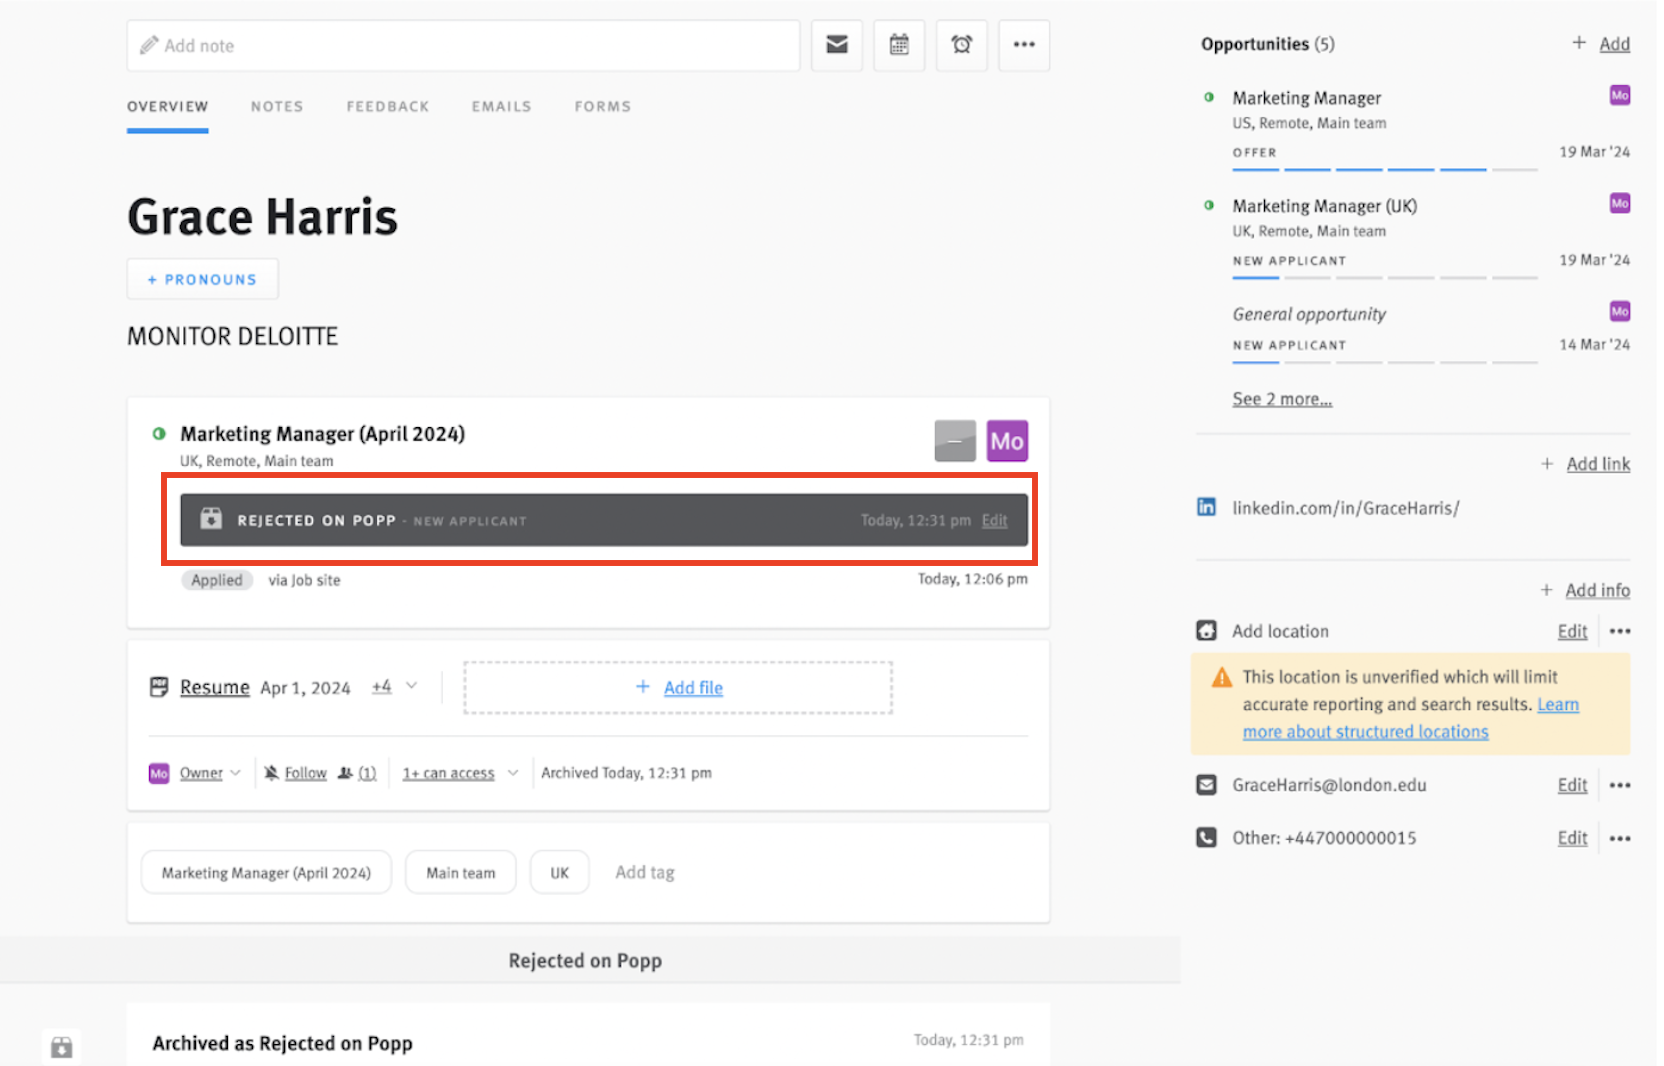Click the Offer stage progress bar

[x=1384, y=170]
